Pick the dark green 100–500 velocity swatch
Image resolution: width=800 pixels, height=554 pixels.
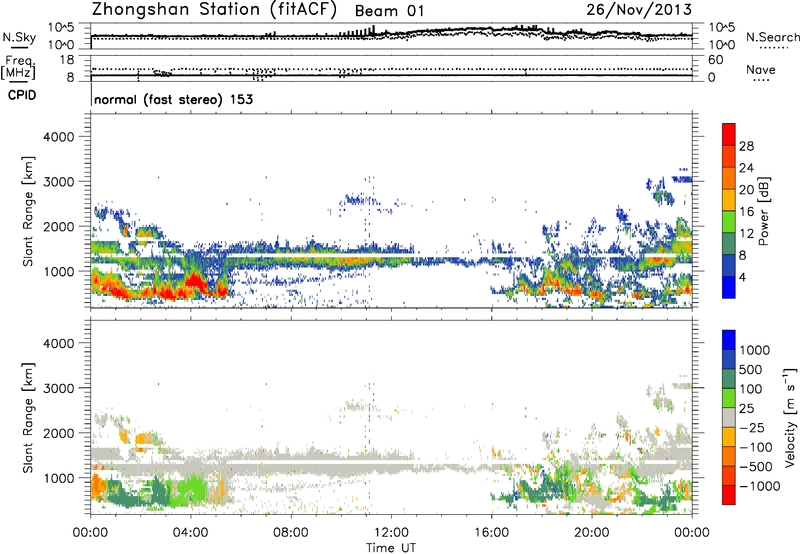tap(729, 379)
